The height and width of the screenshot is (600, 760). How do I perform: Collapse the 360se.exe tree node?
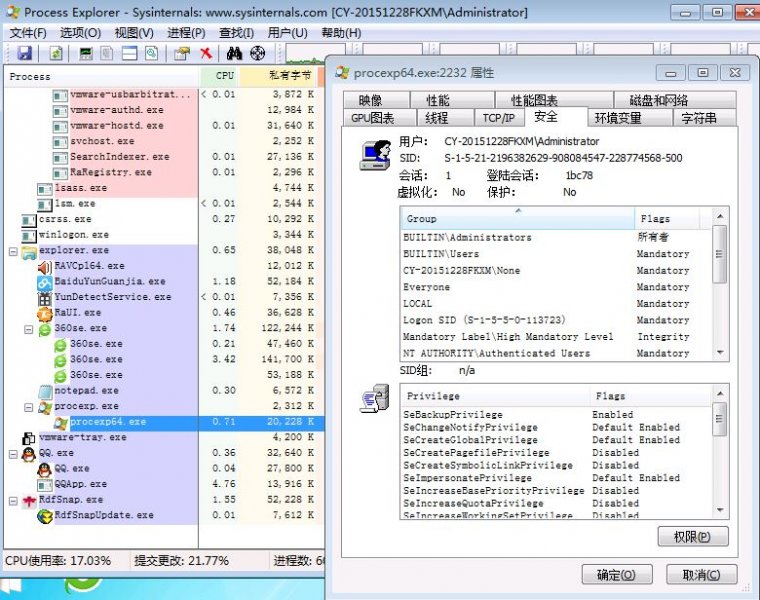click(x=29, y=329)
